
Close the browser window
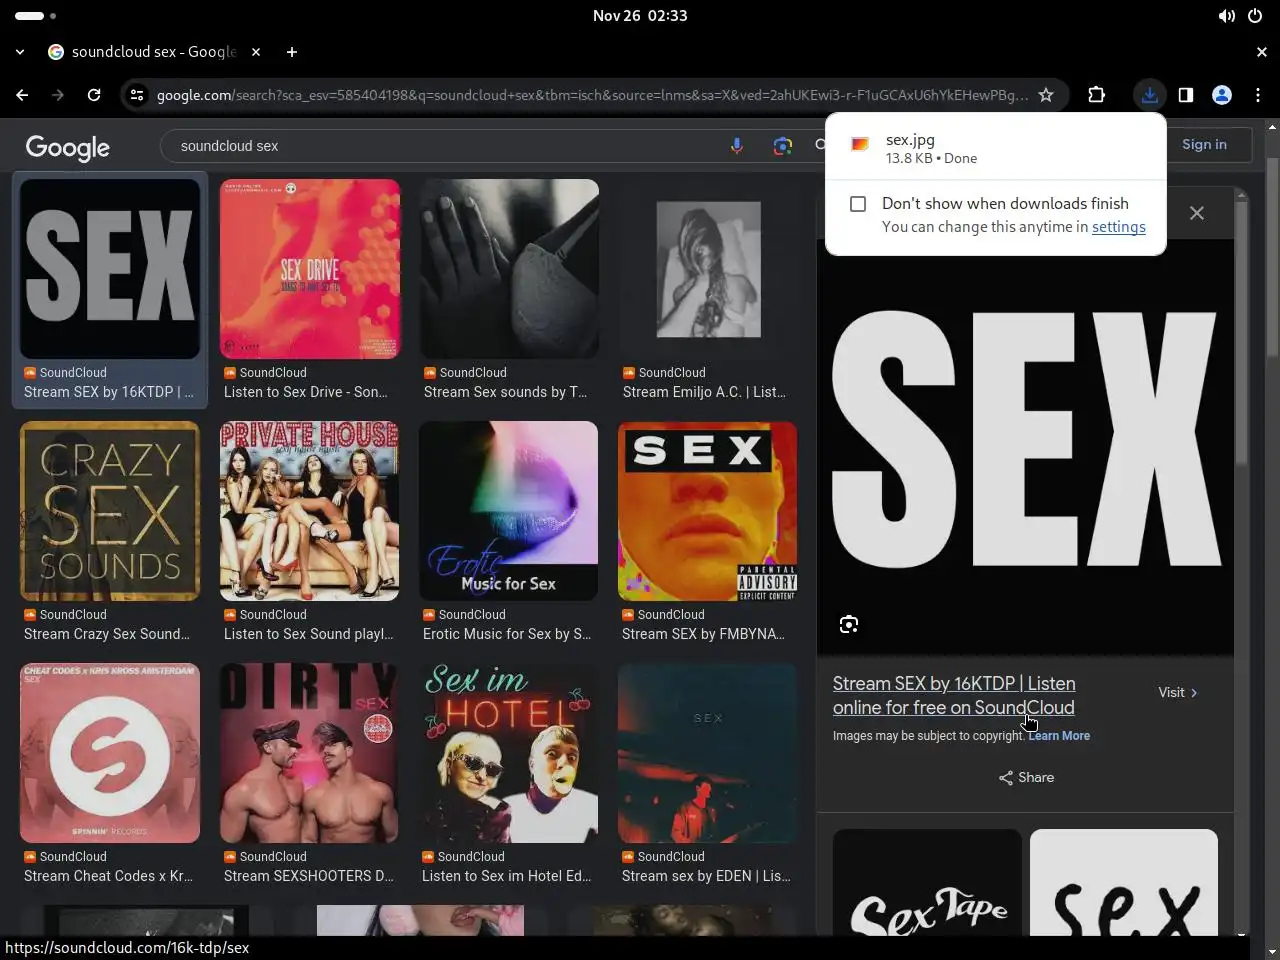click(x=1262, y=52)
